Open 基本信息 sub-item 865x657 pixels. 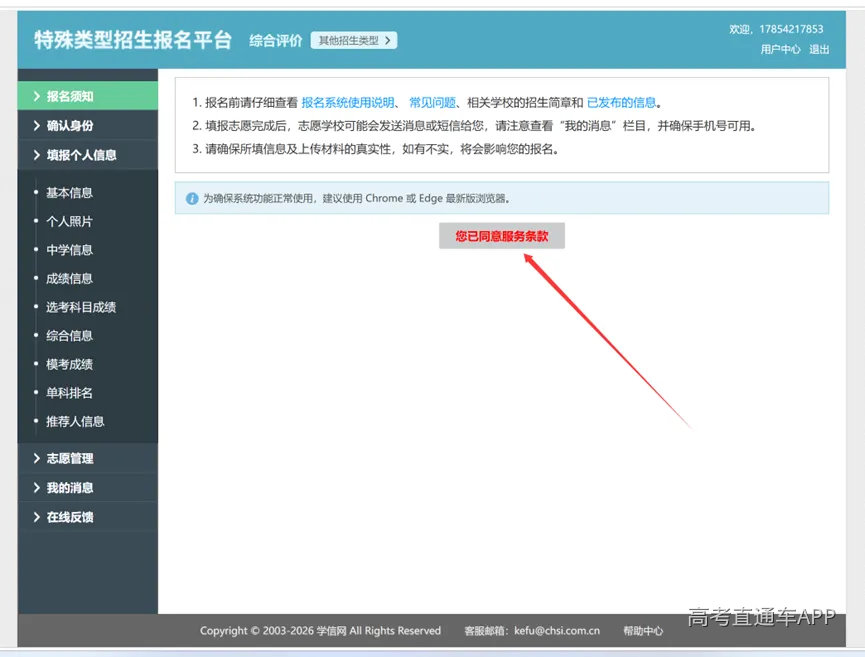click(x=69, y=193)
